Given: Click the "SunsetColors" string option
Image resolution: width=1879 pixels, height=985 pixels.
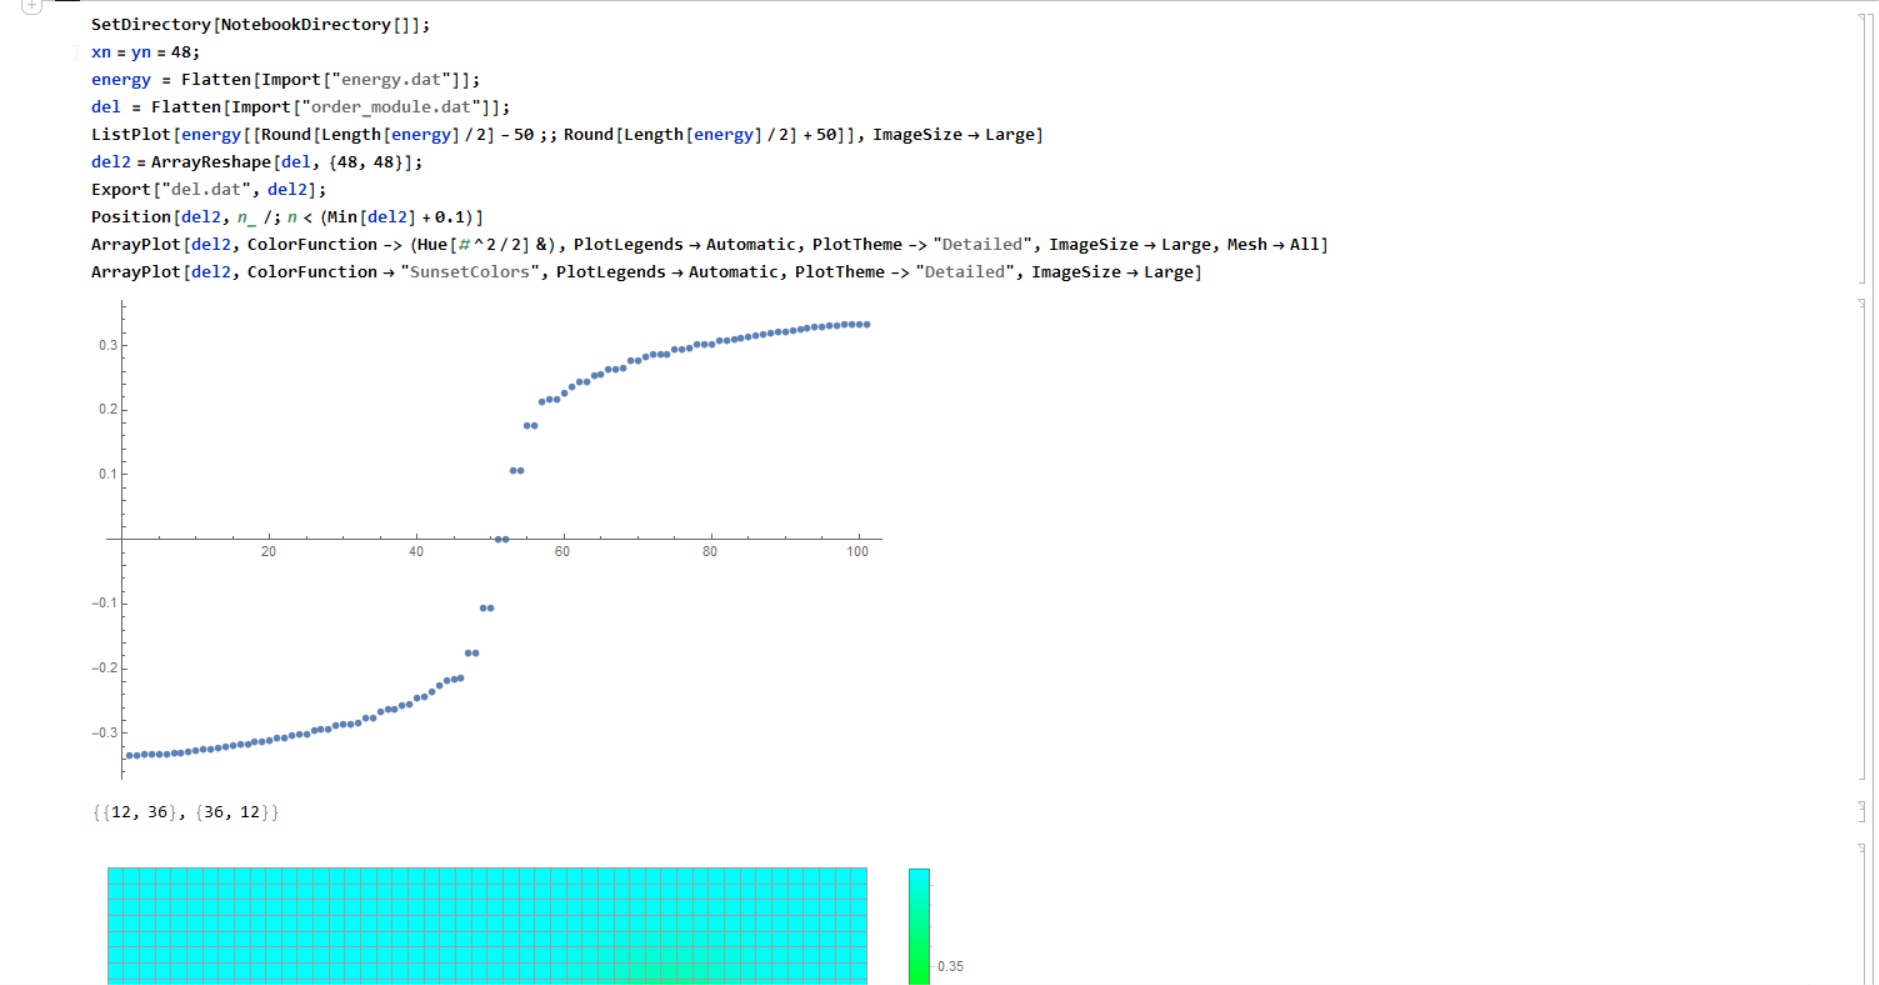Looking at the screenshot, I should tap(470, 272).
